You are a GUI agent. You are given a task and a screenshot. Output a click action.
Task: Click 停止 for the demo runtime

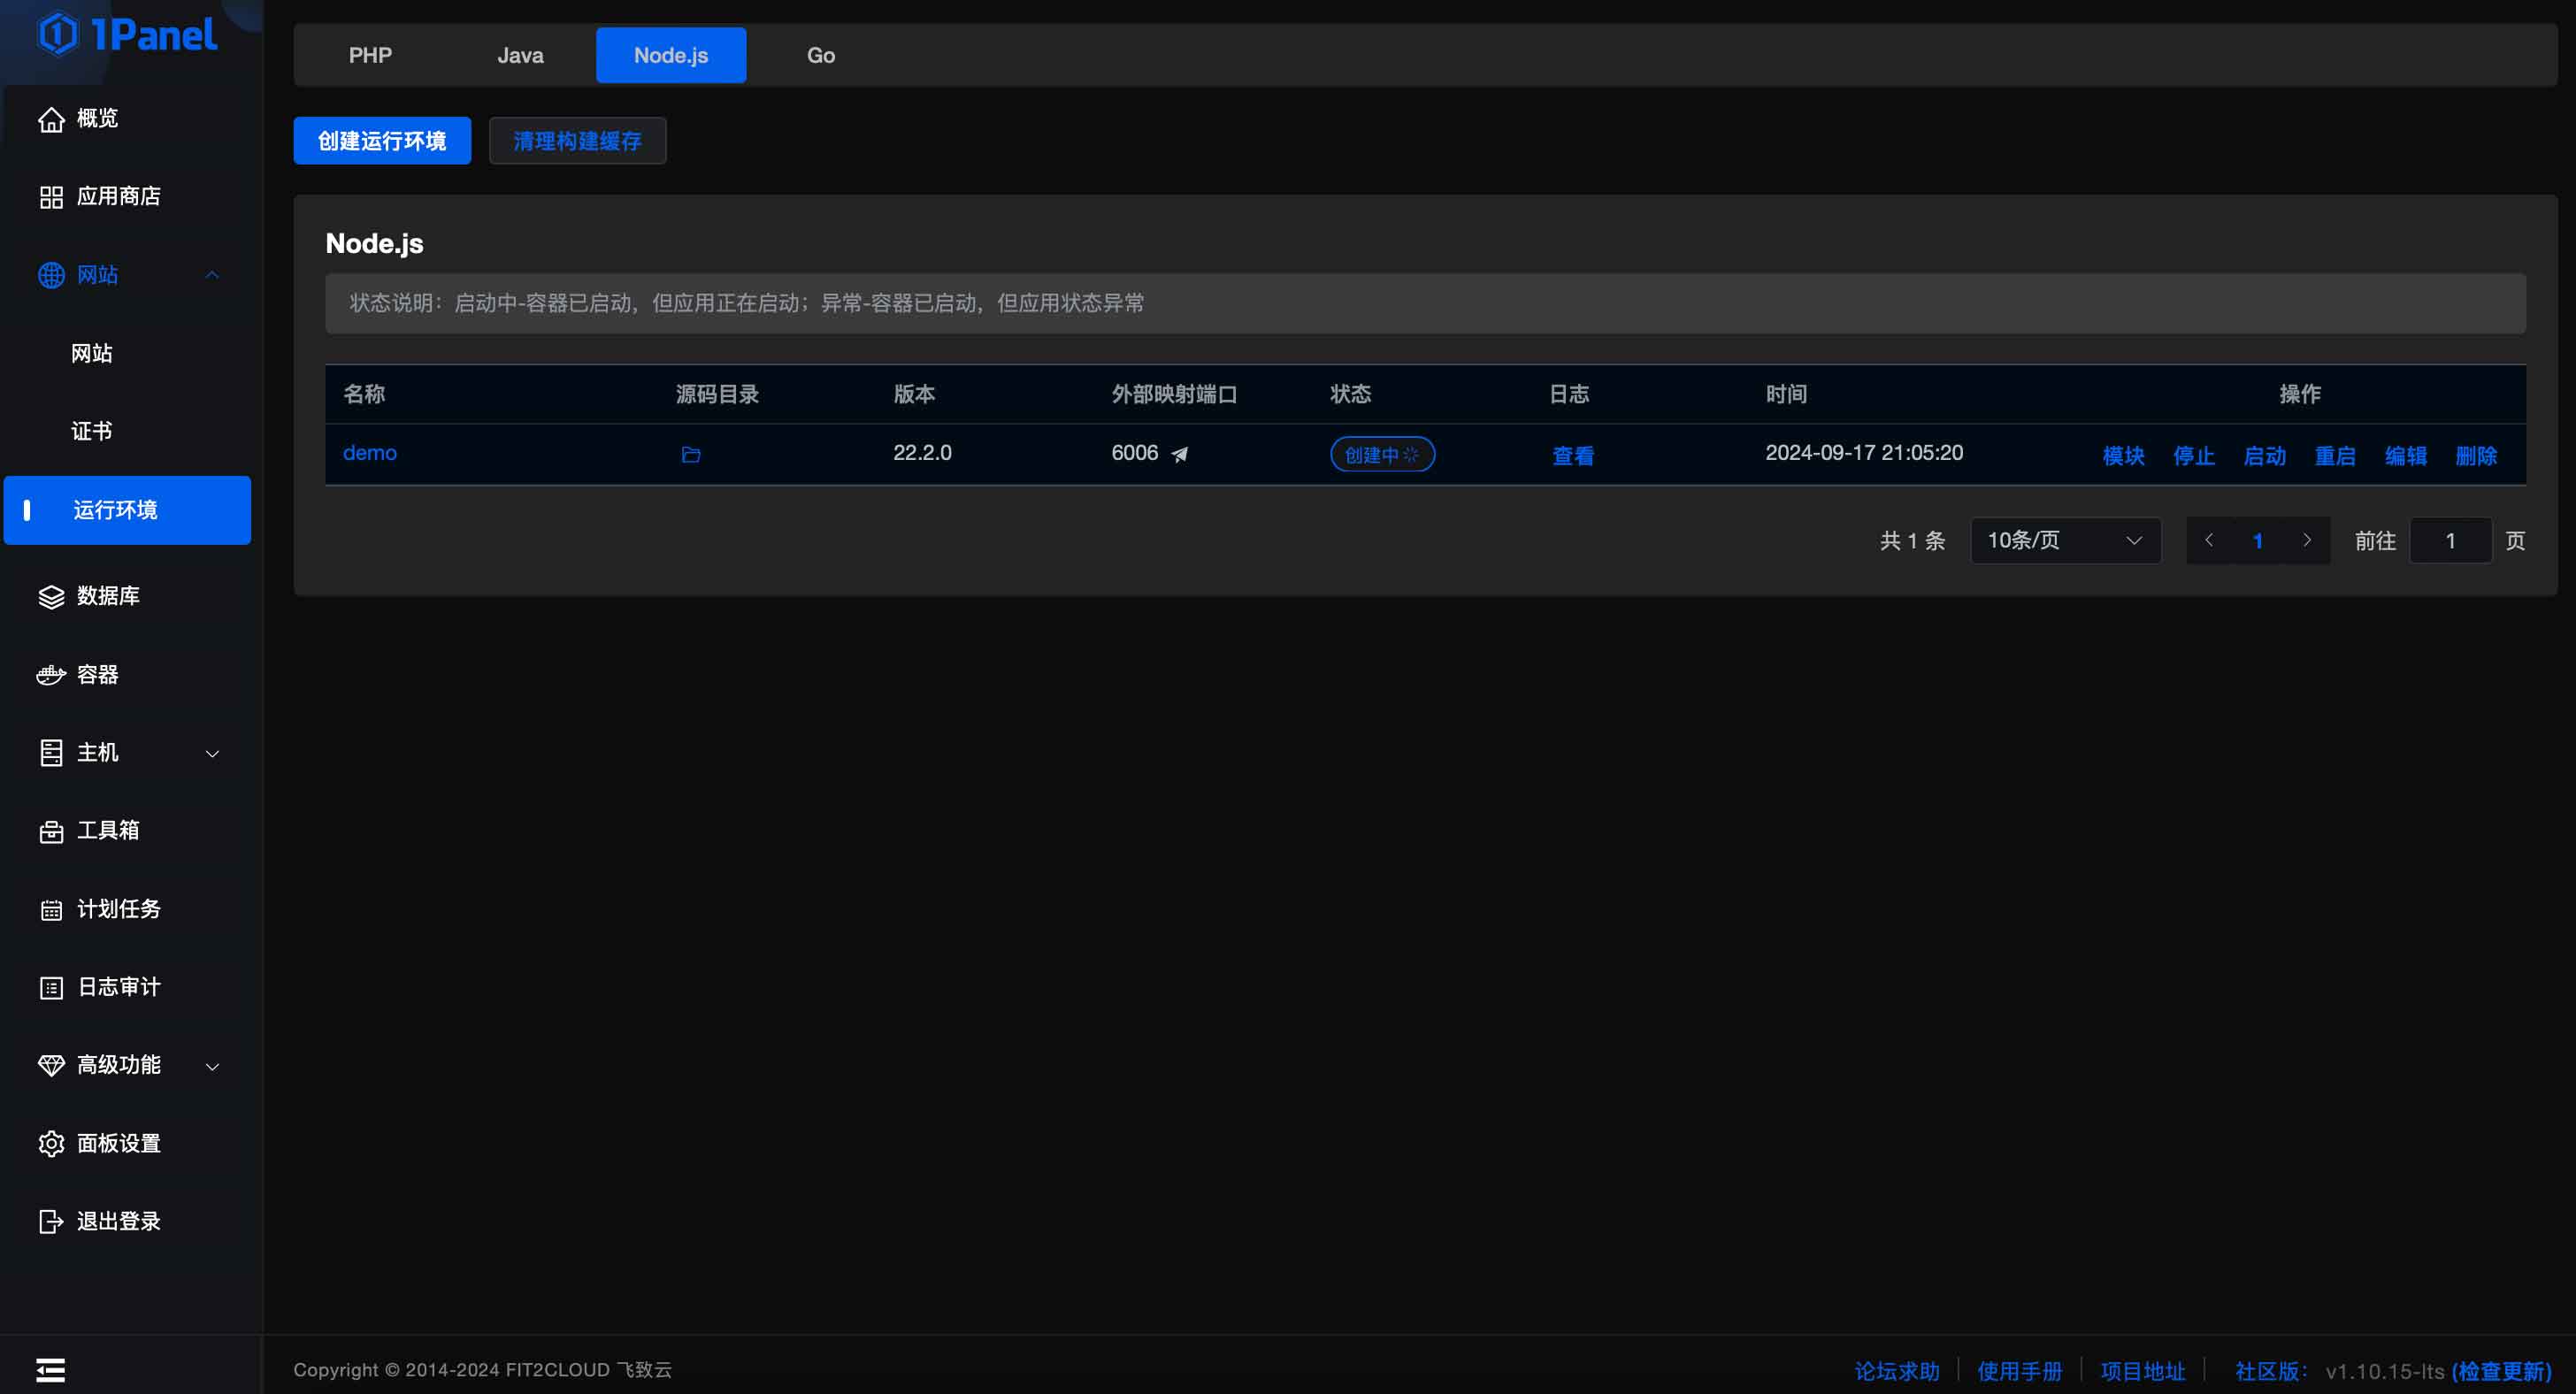(x=2194, y=456)
